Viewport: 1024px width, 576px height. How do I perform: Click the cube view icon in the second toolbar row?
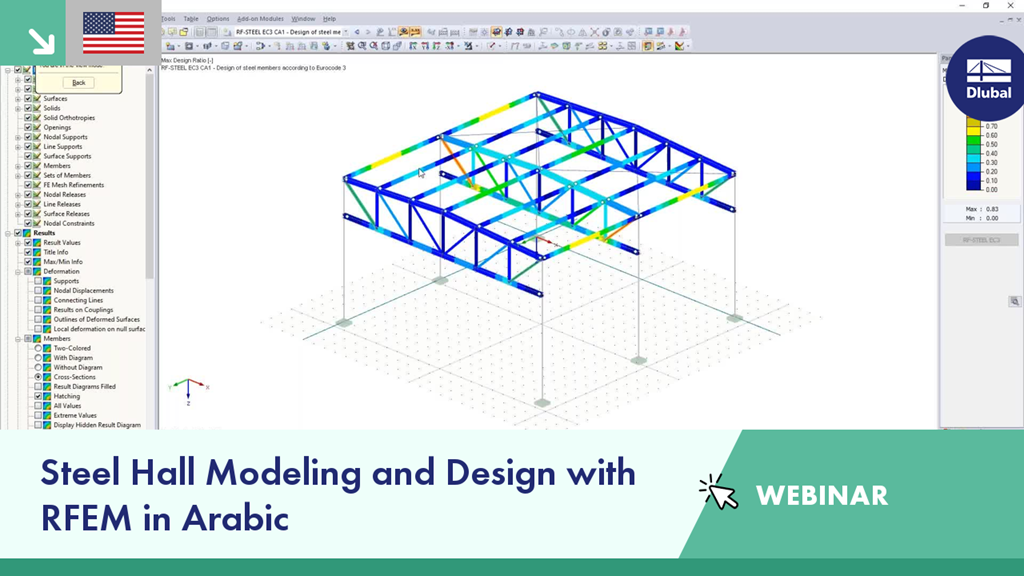coord(385,46)
